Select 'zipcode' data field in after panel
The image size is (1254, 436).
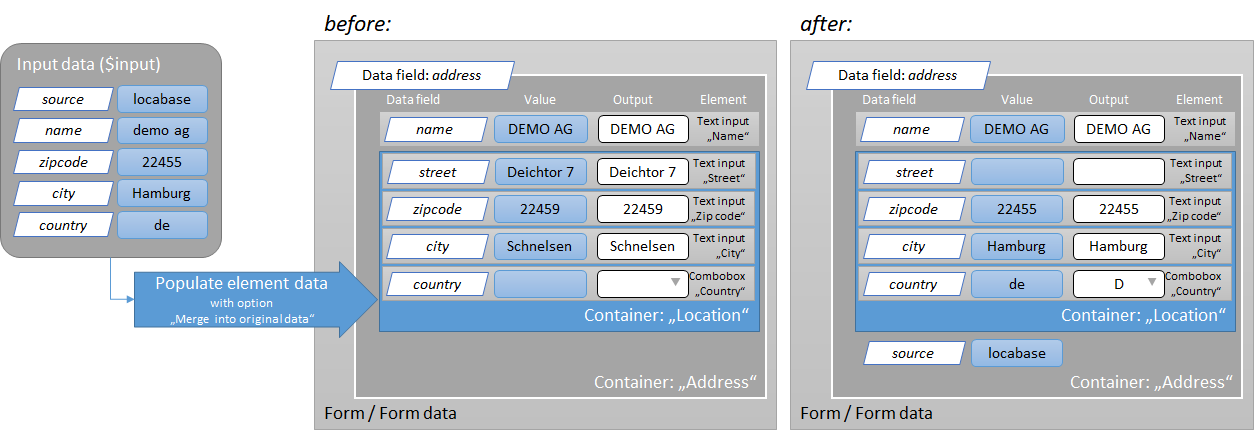click(913, 209)
